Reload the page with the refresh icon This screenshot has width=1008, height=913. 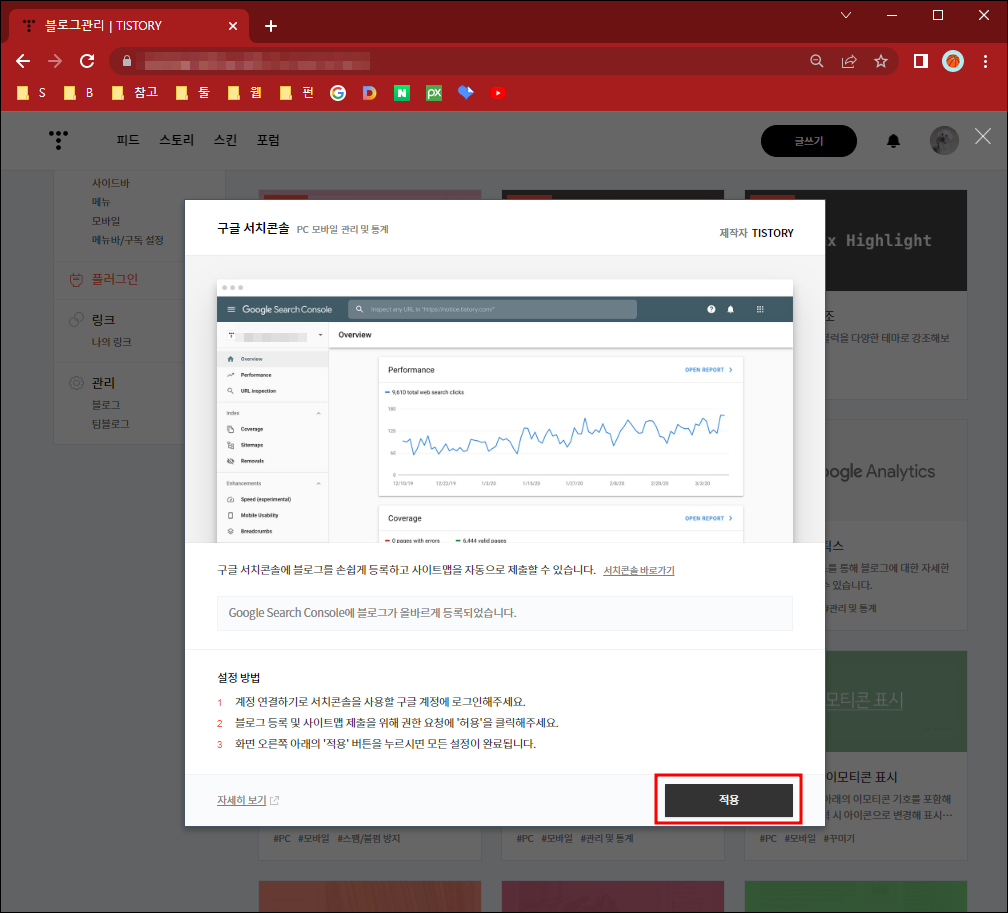click(87, 61)
